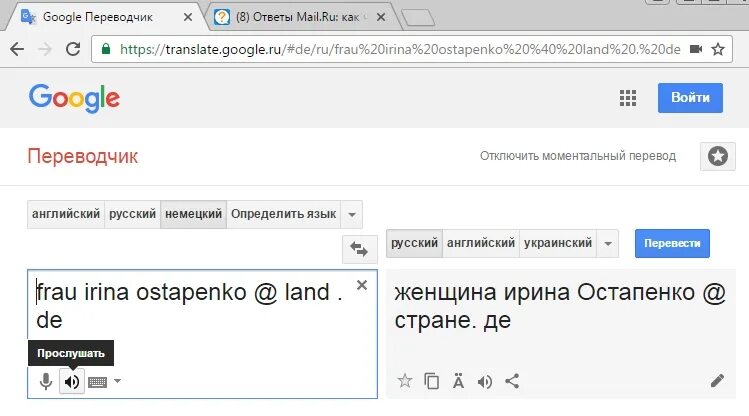Bookmark page with the star icon
The width and height of the screenshot is (749, 416).
click(x=718, y=49)
